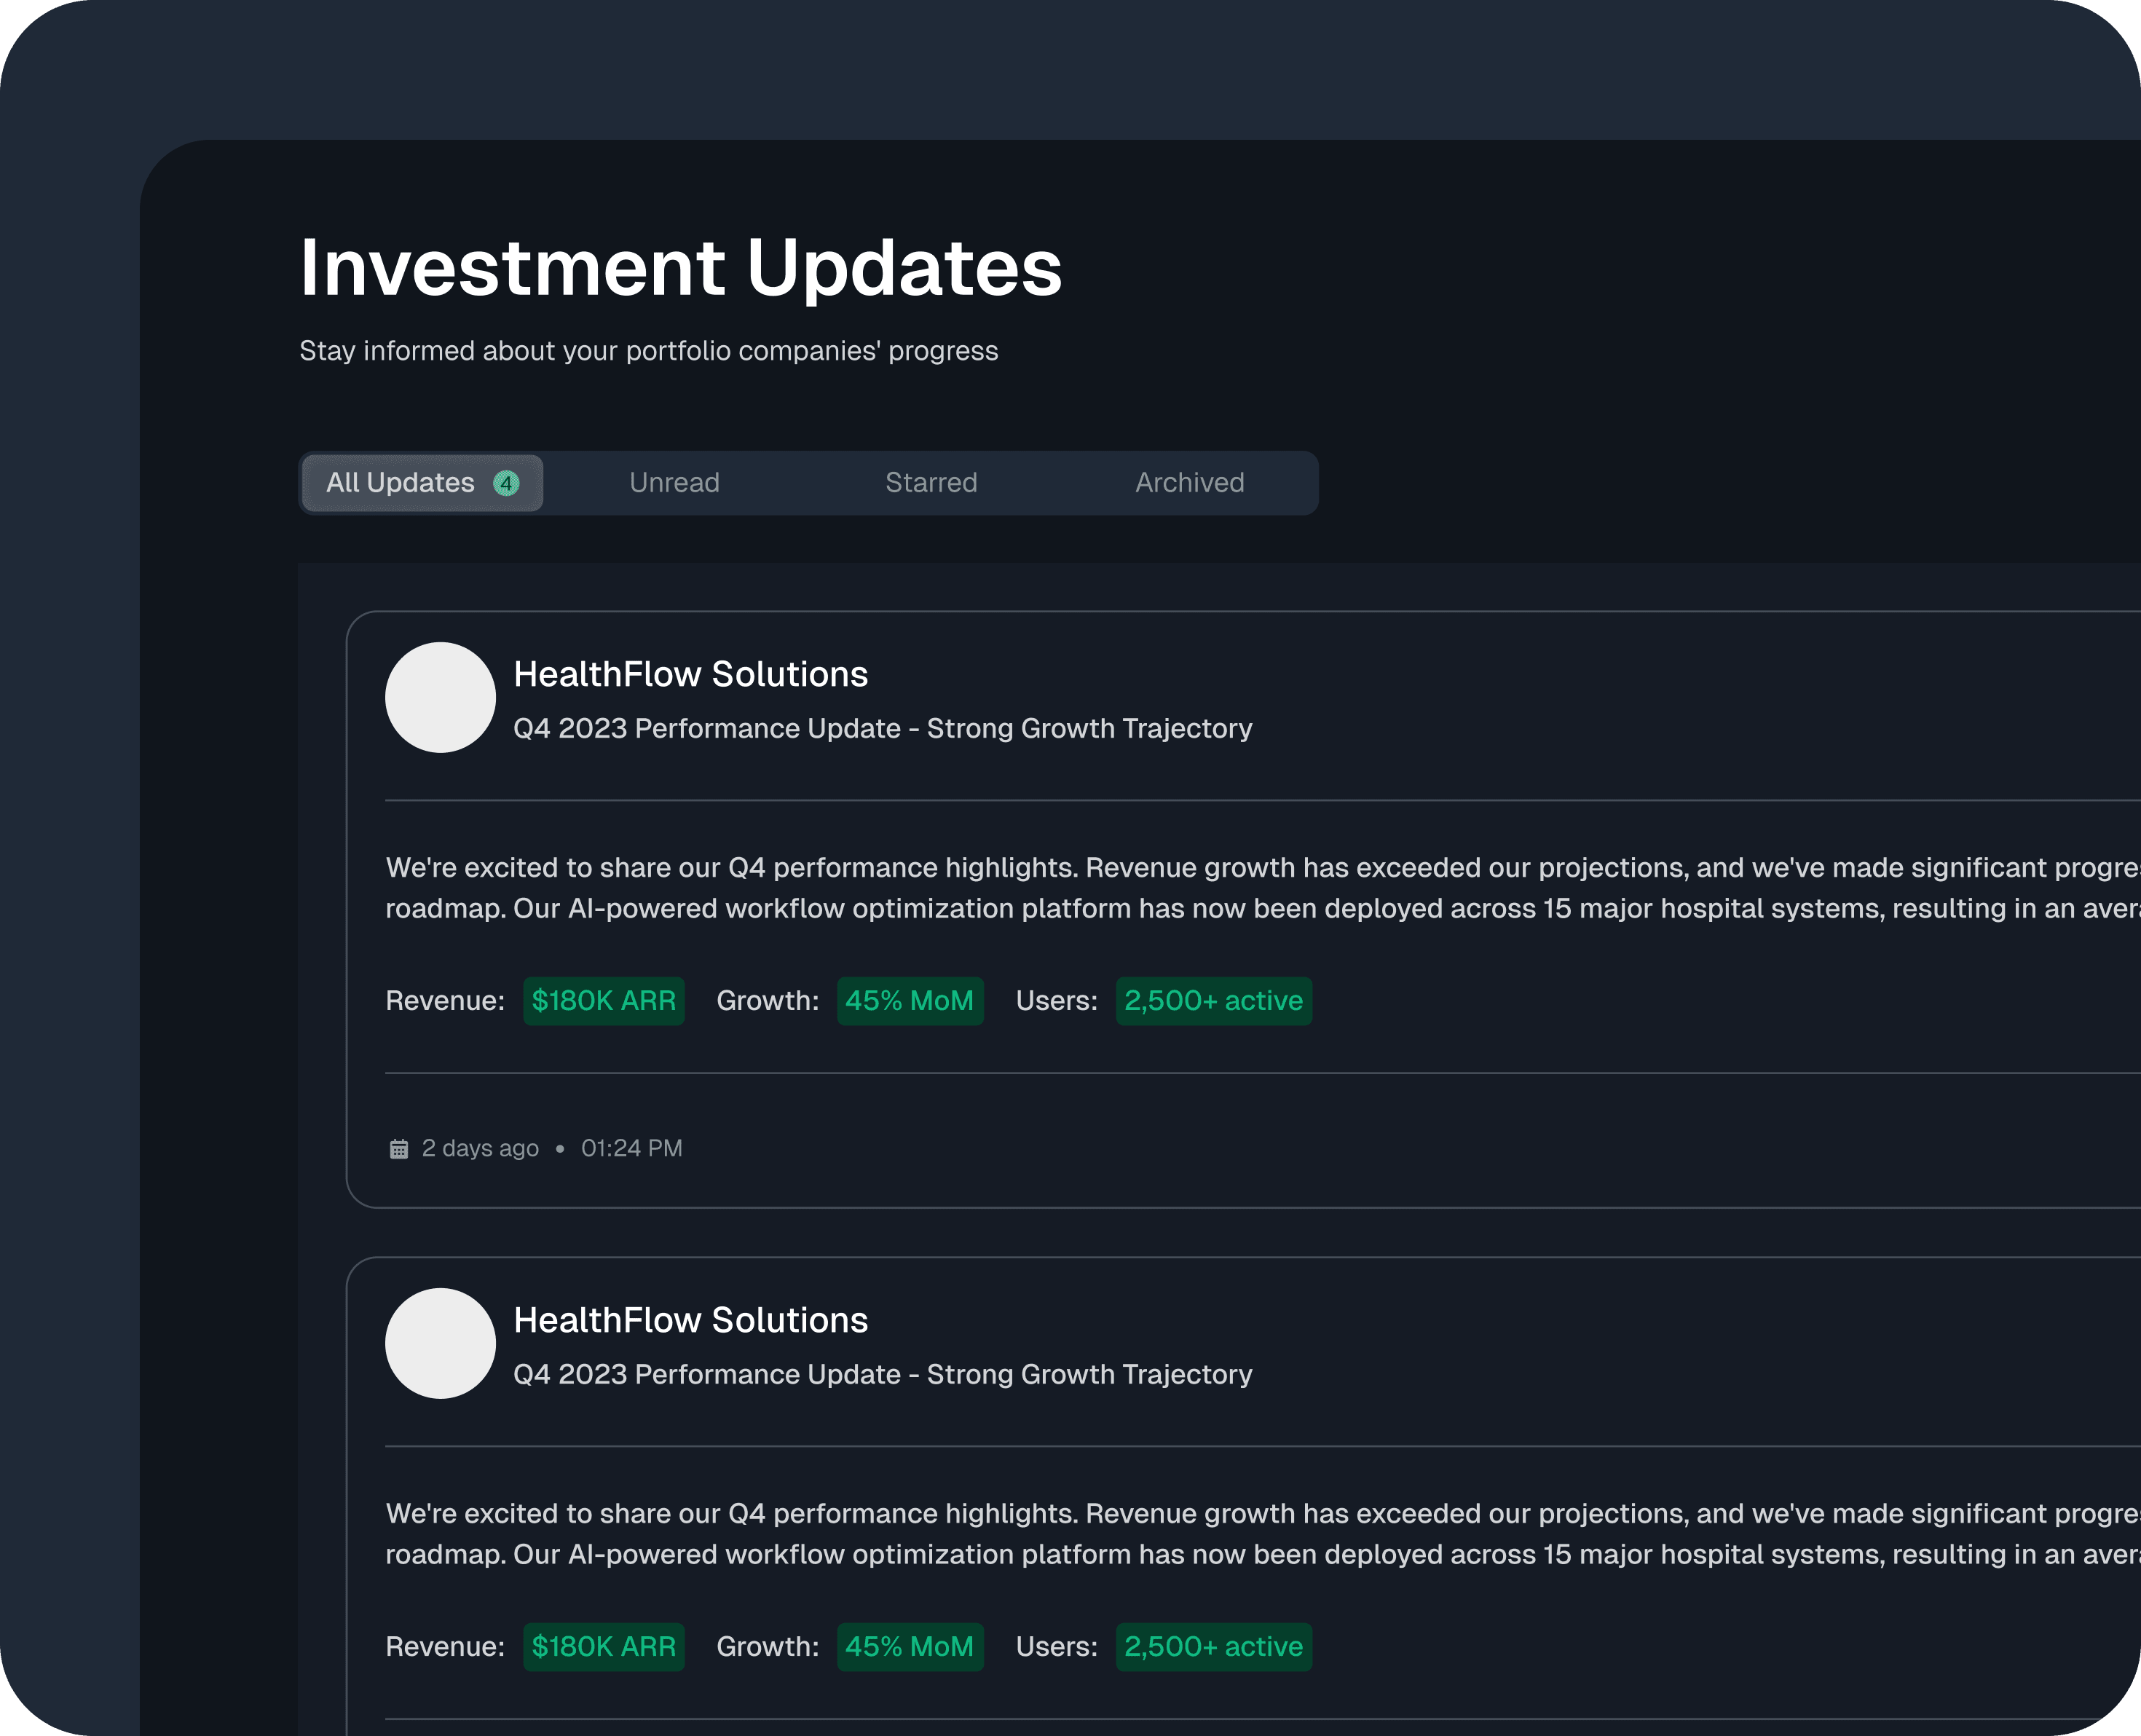Click the Investment Updates page heading

pos(680,268)
